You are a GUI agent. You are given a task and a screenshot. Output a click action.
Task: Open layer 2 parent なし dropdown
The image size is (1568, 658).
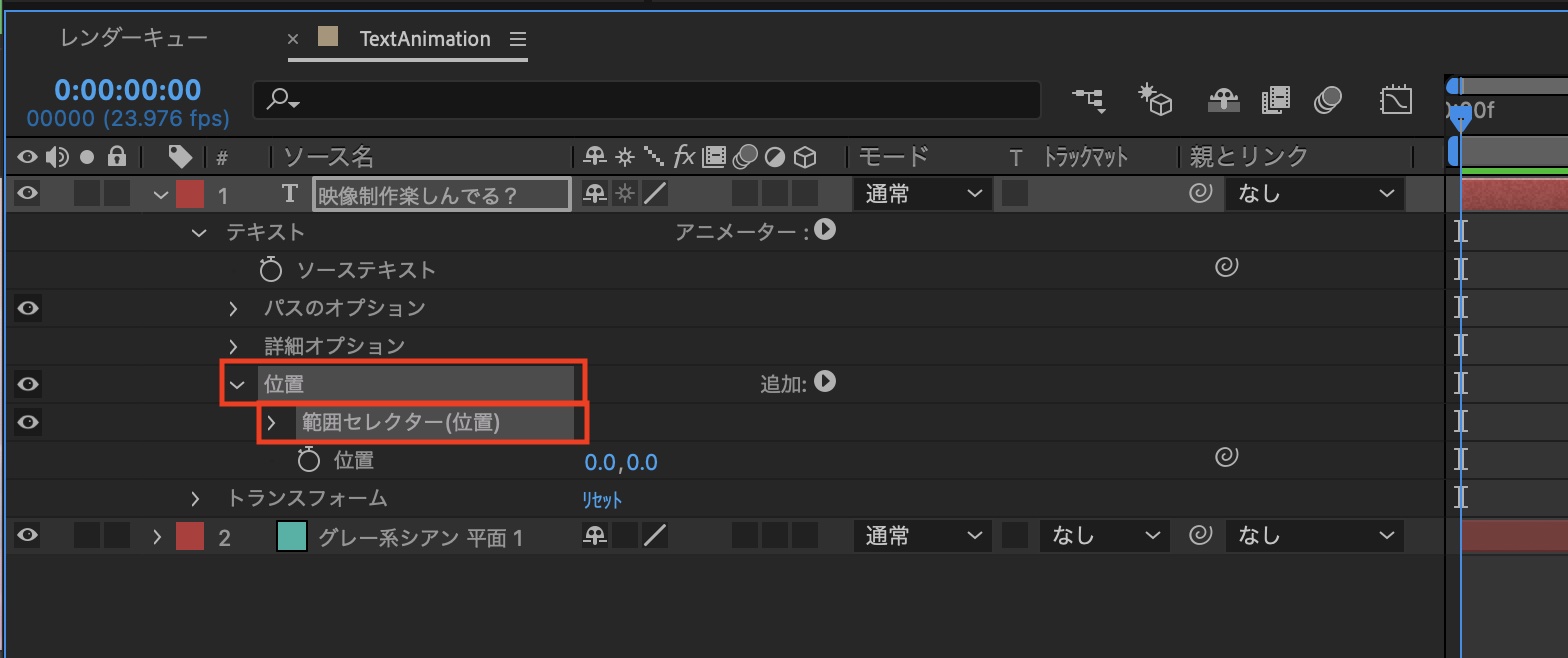(1315, 535)
